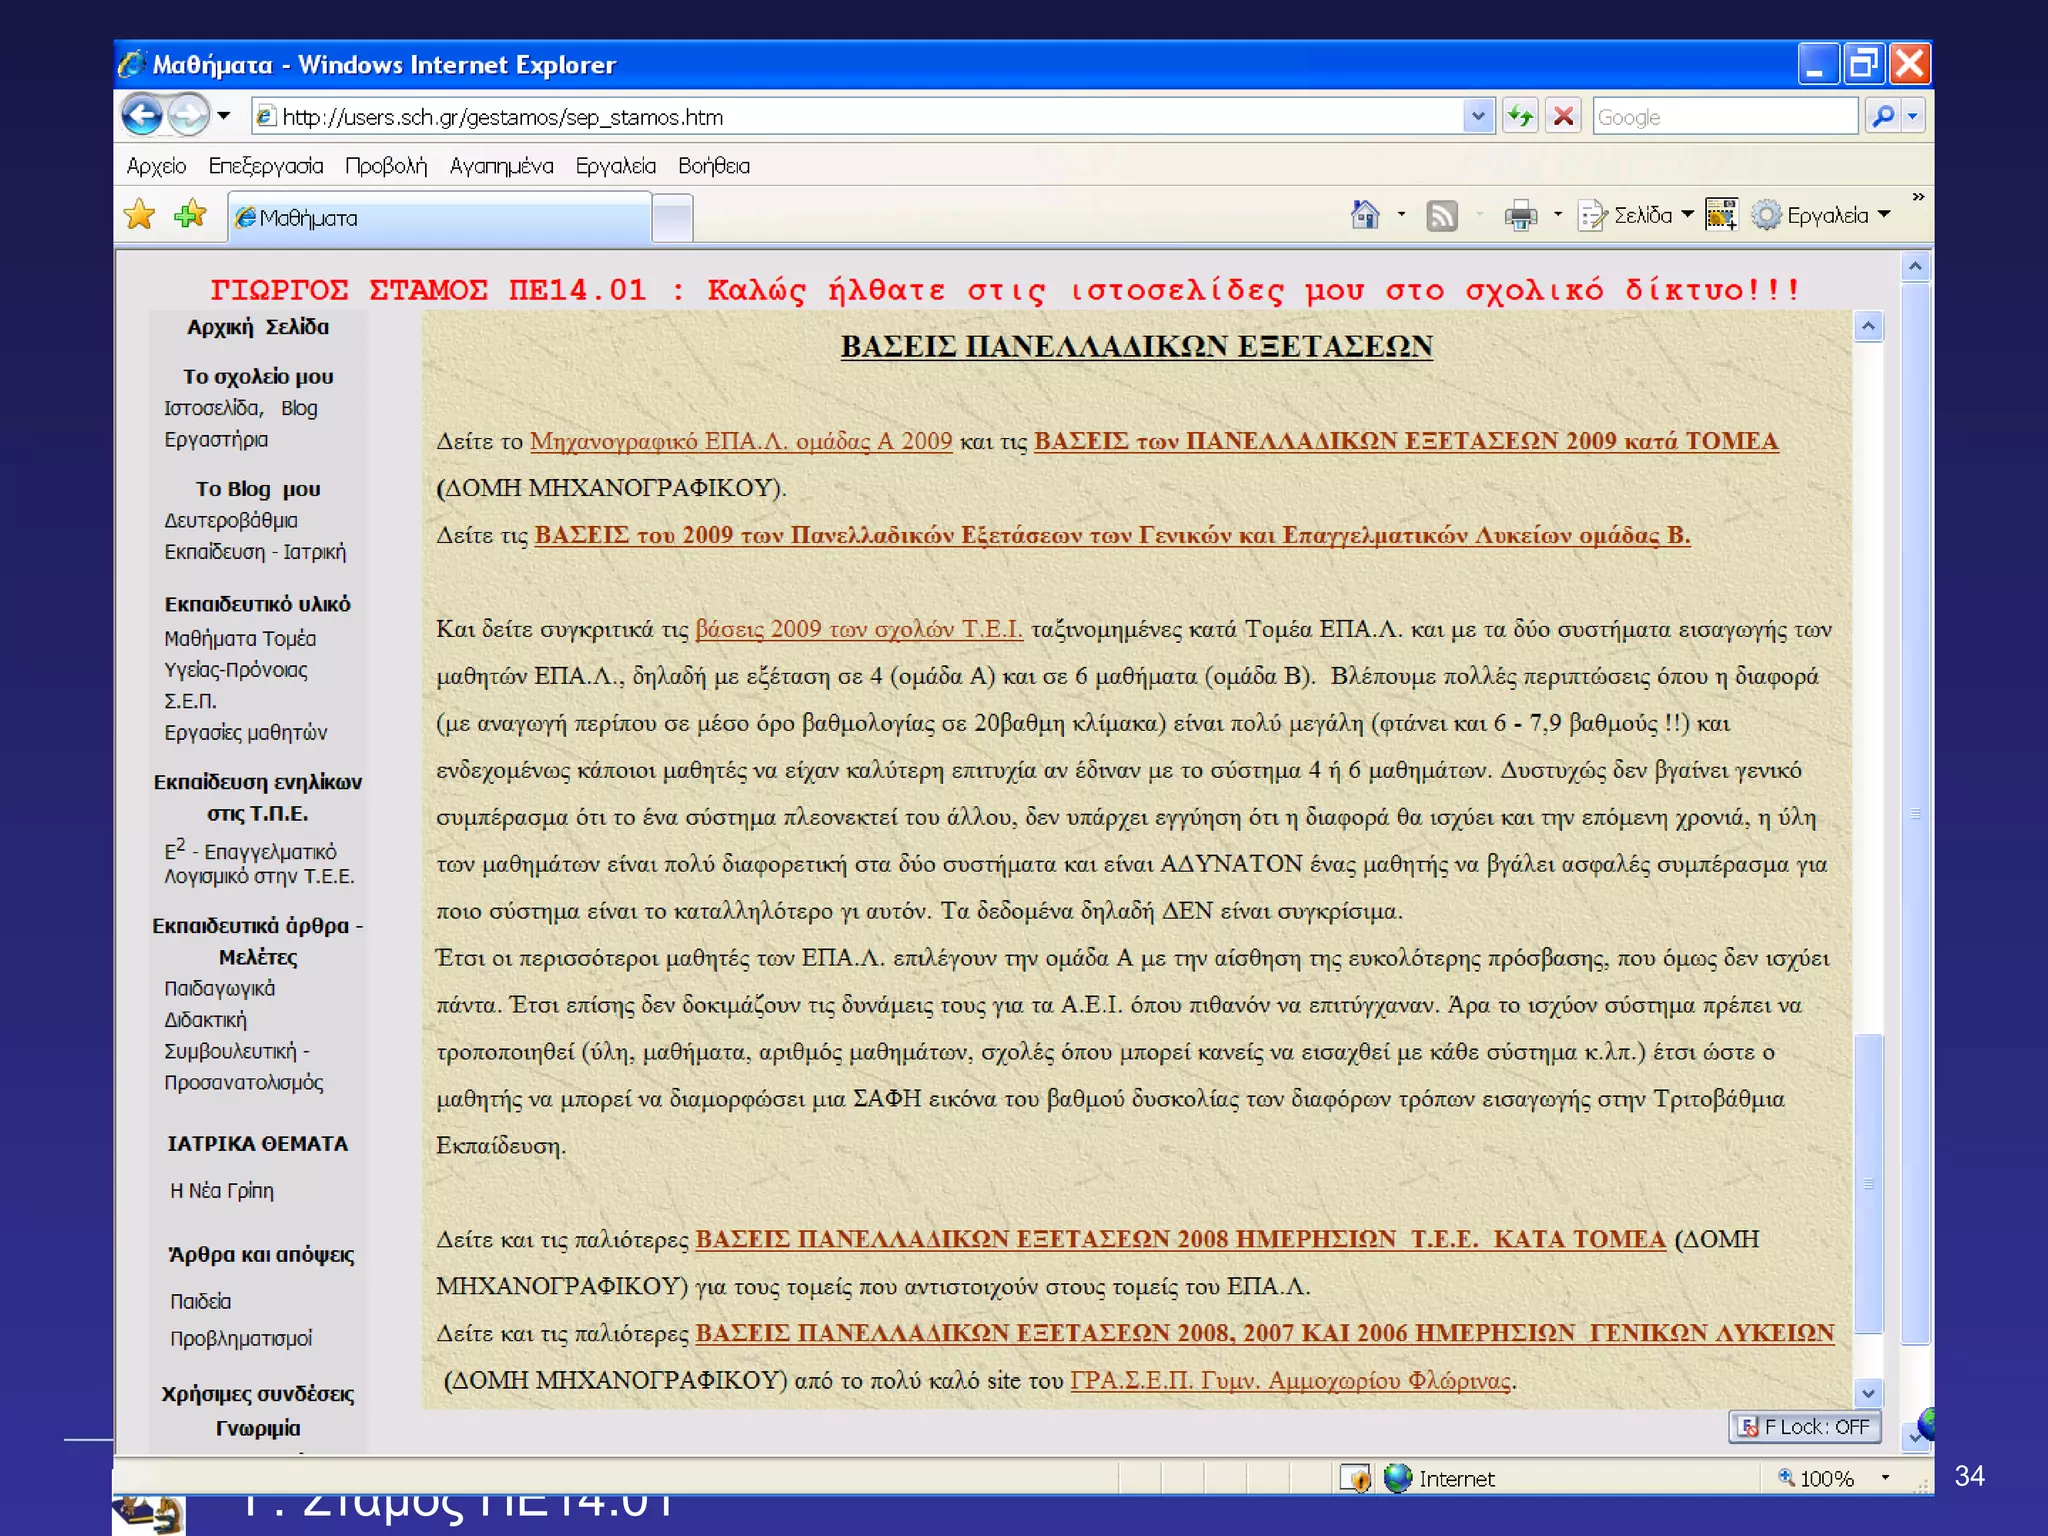Click the Print page printer icon

pyautogui.click(x=1520, y=215)
